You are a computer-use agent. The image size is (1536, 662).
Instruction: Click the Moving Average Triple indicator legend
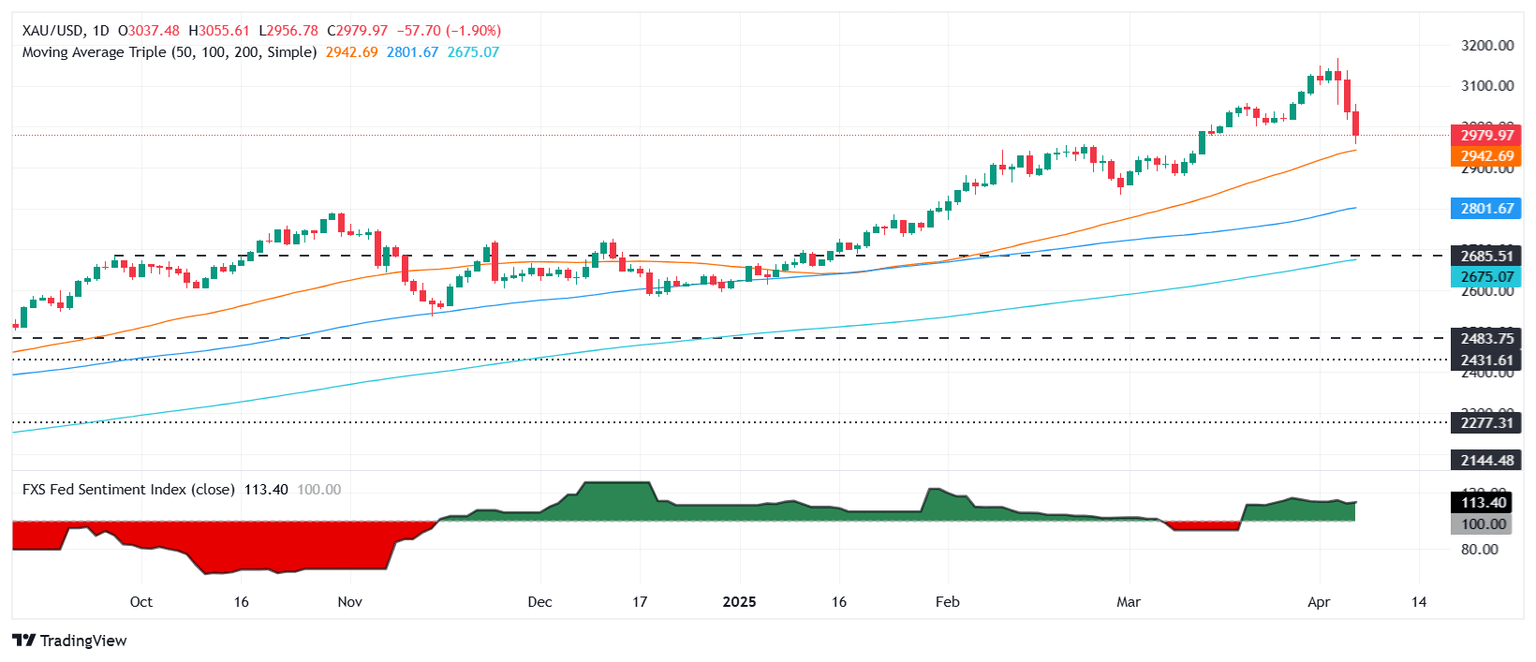point(169,51)
